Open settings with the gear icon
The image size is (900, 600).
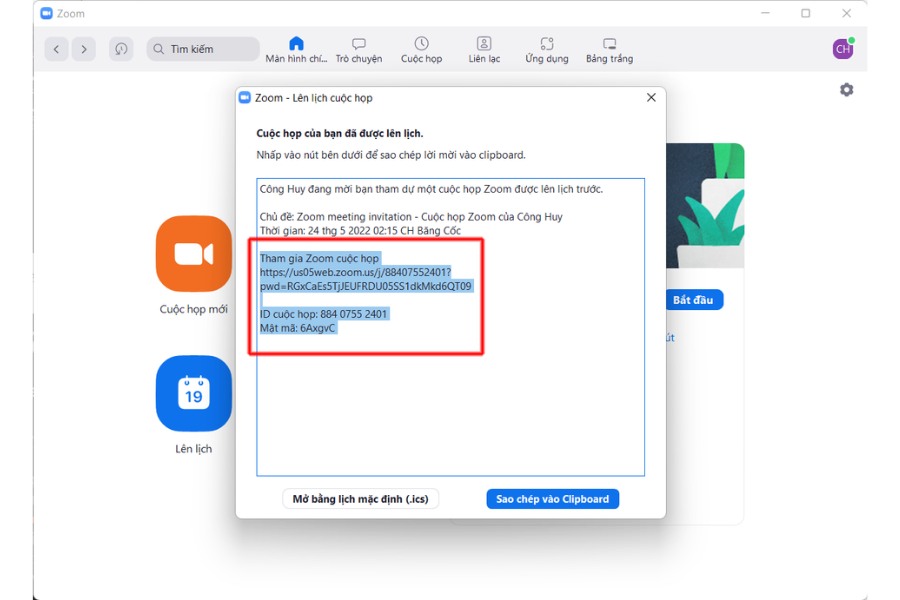click(847, 90)
